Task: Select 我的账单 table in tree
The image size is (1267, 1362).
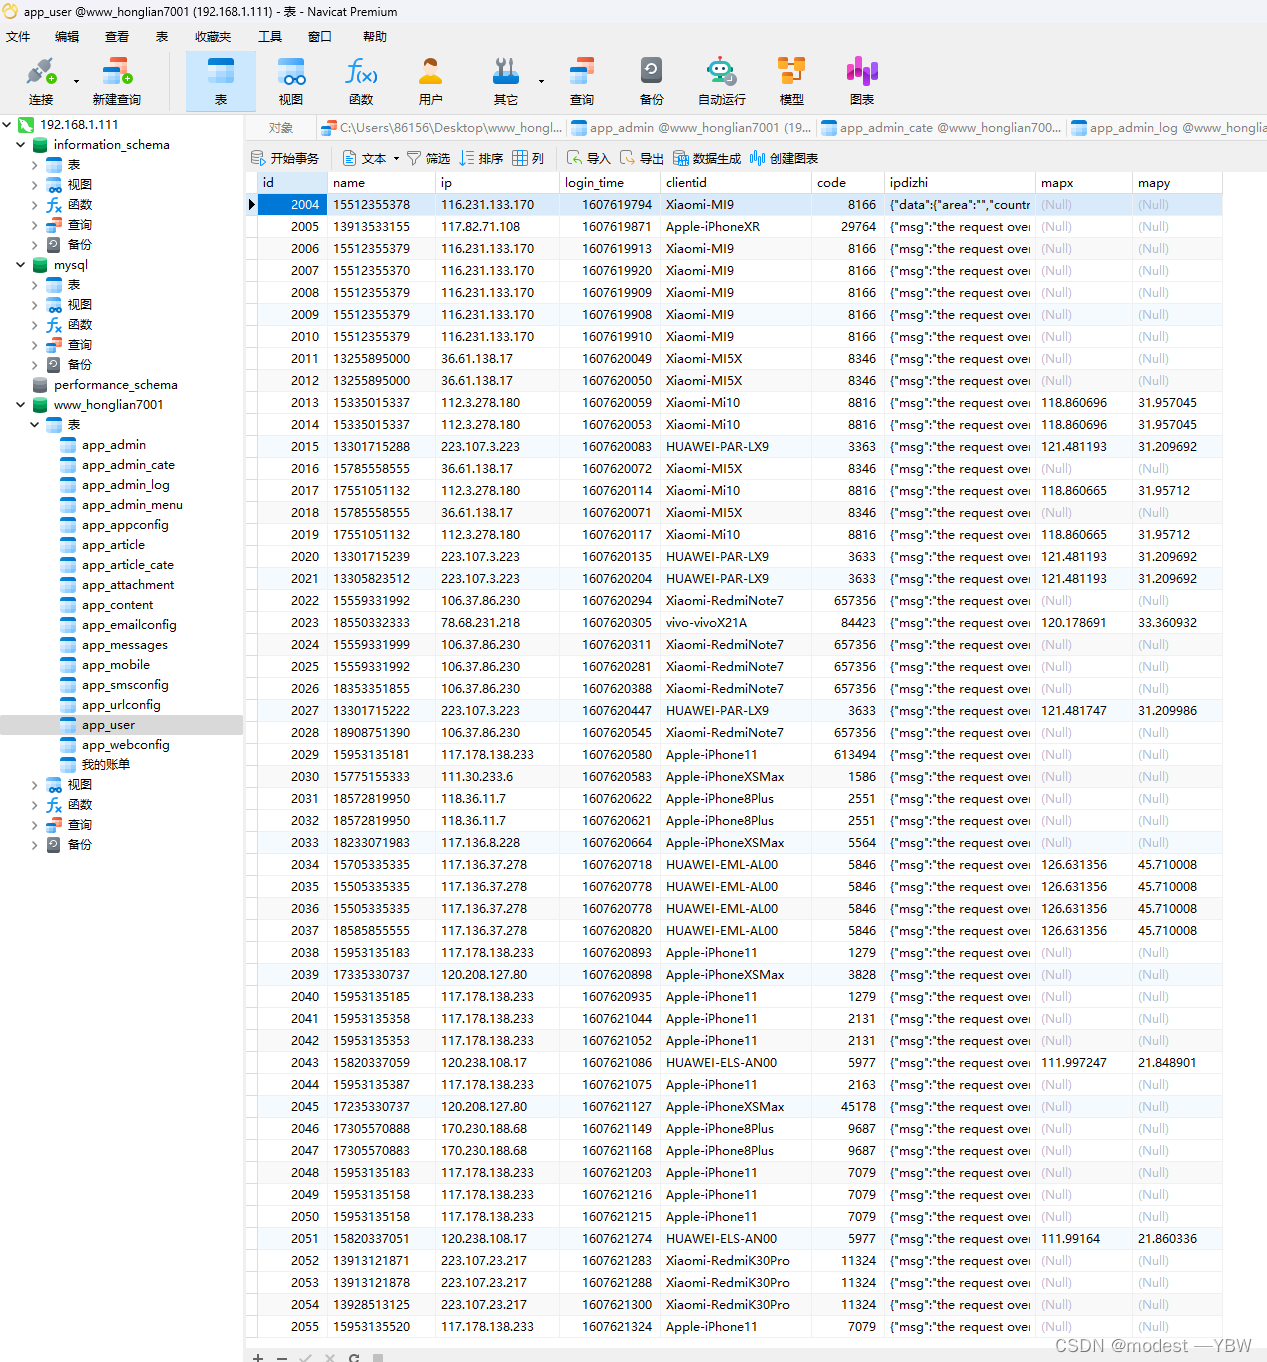Action: 106,765
